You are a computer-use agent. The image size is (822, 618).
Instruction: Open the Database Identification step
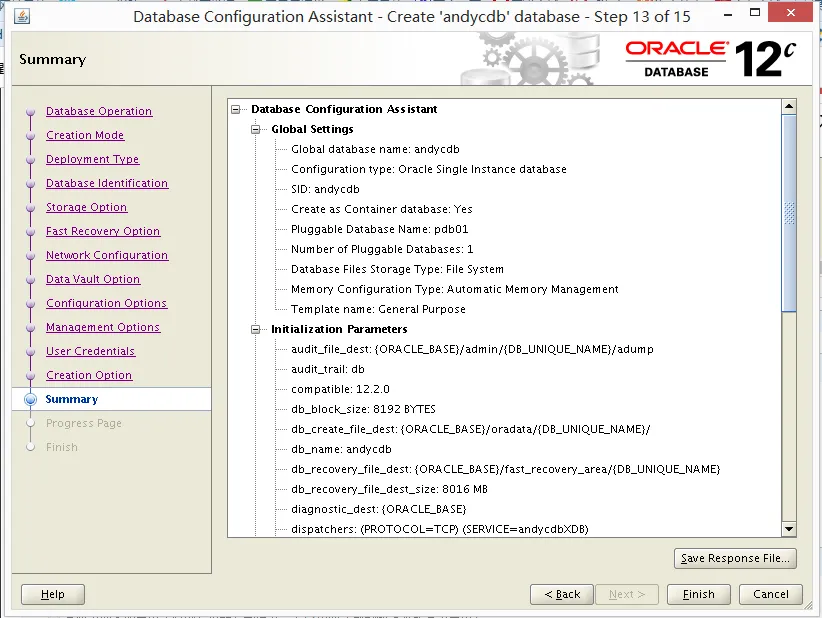(107, 183)
